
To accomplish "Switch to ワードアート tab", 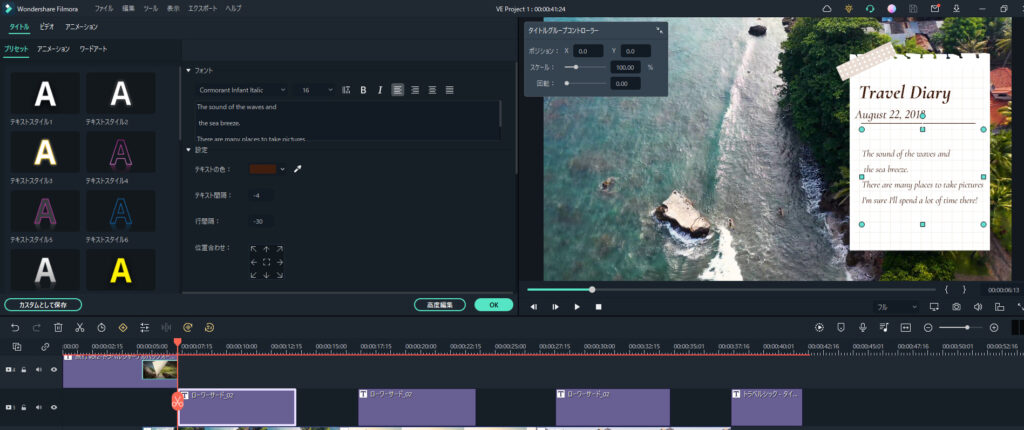I will tap(93, 49).
